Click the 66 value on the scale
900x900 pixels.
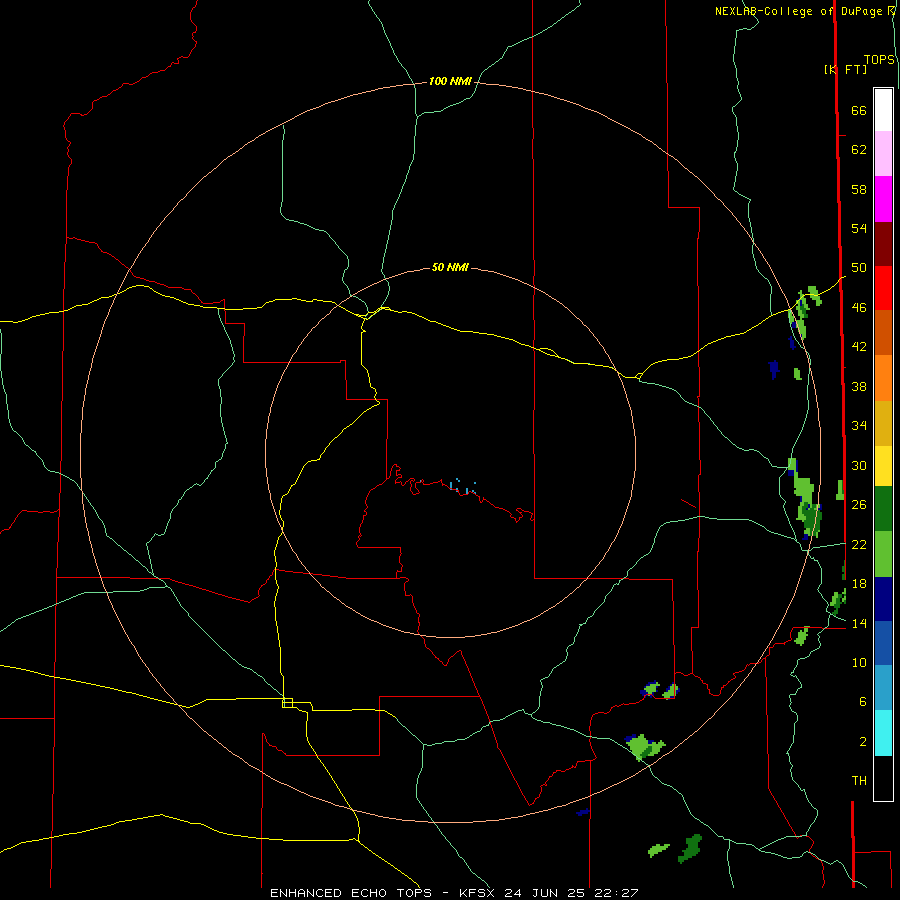click(x=859, y=111)
